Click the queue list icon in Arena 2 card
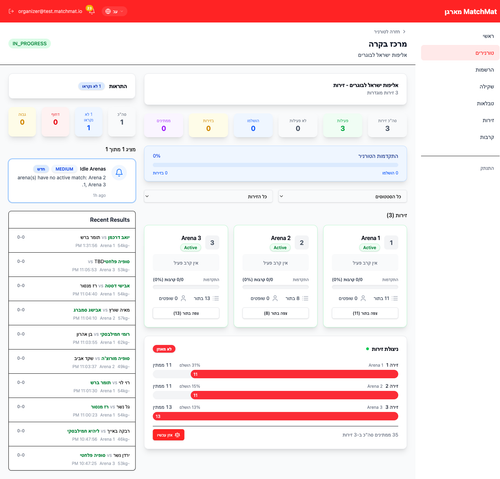This screenshot has width=500, height=479. point(305,298)
